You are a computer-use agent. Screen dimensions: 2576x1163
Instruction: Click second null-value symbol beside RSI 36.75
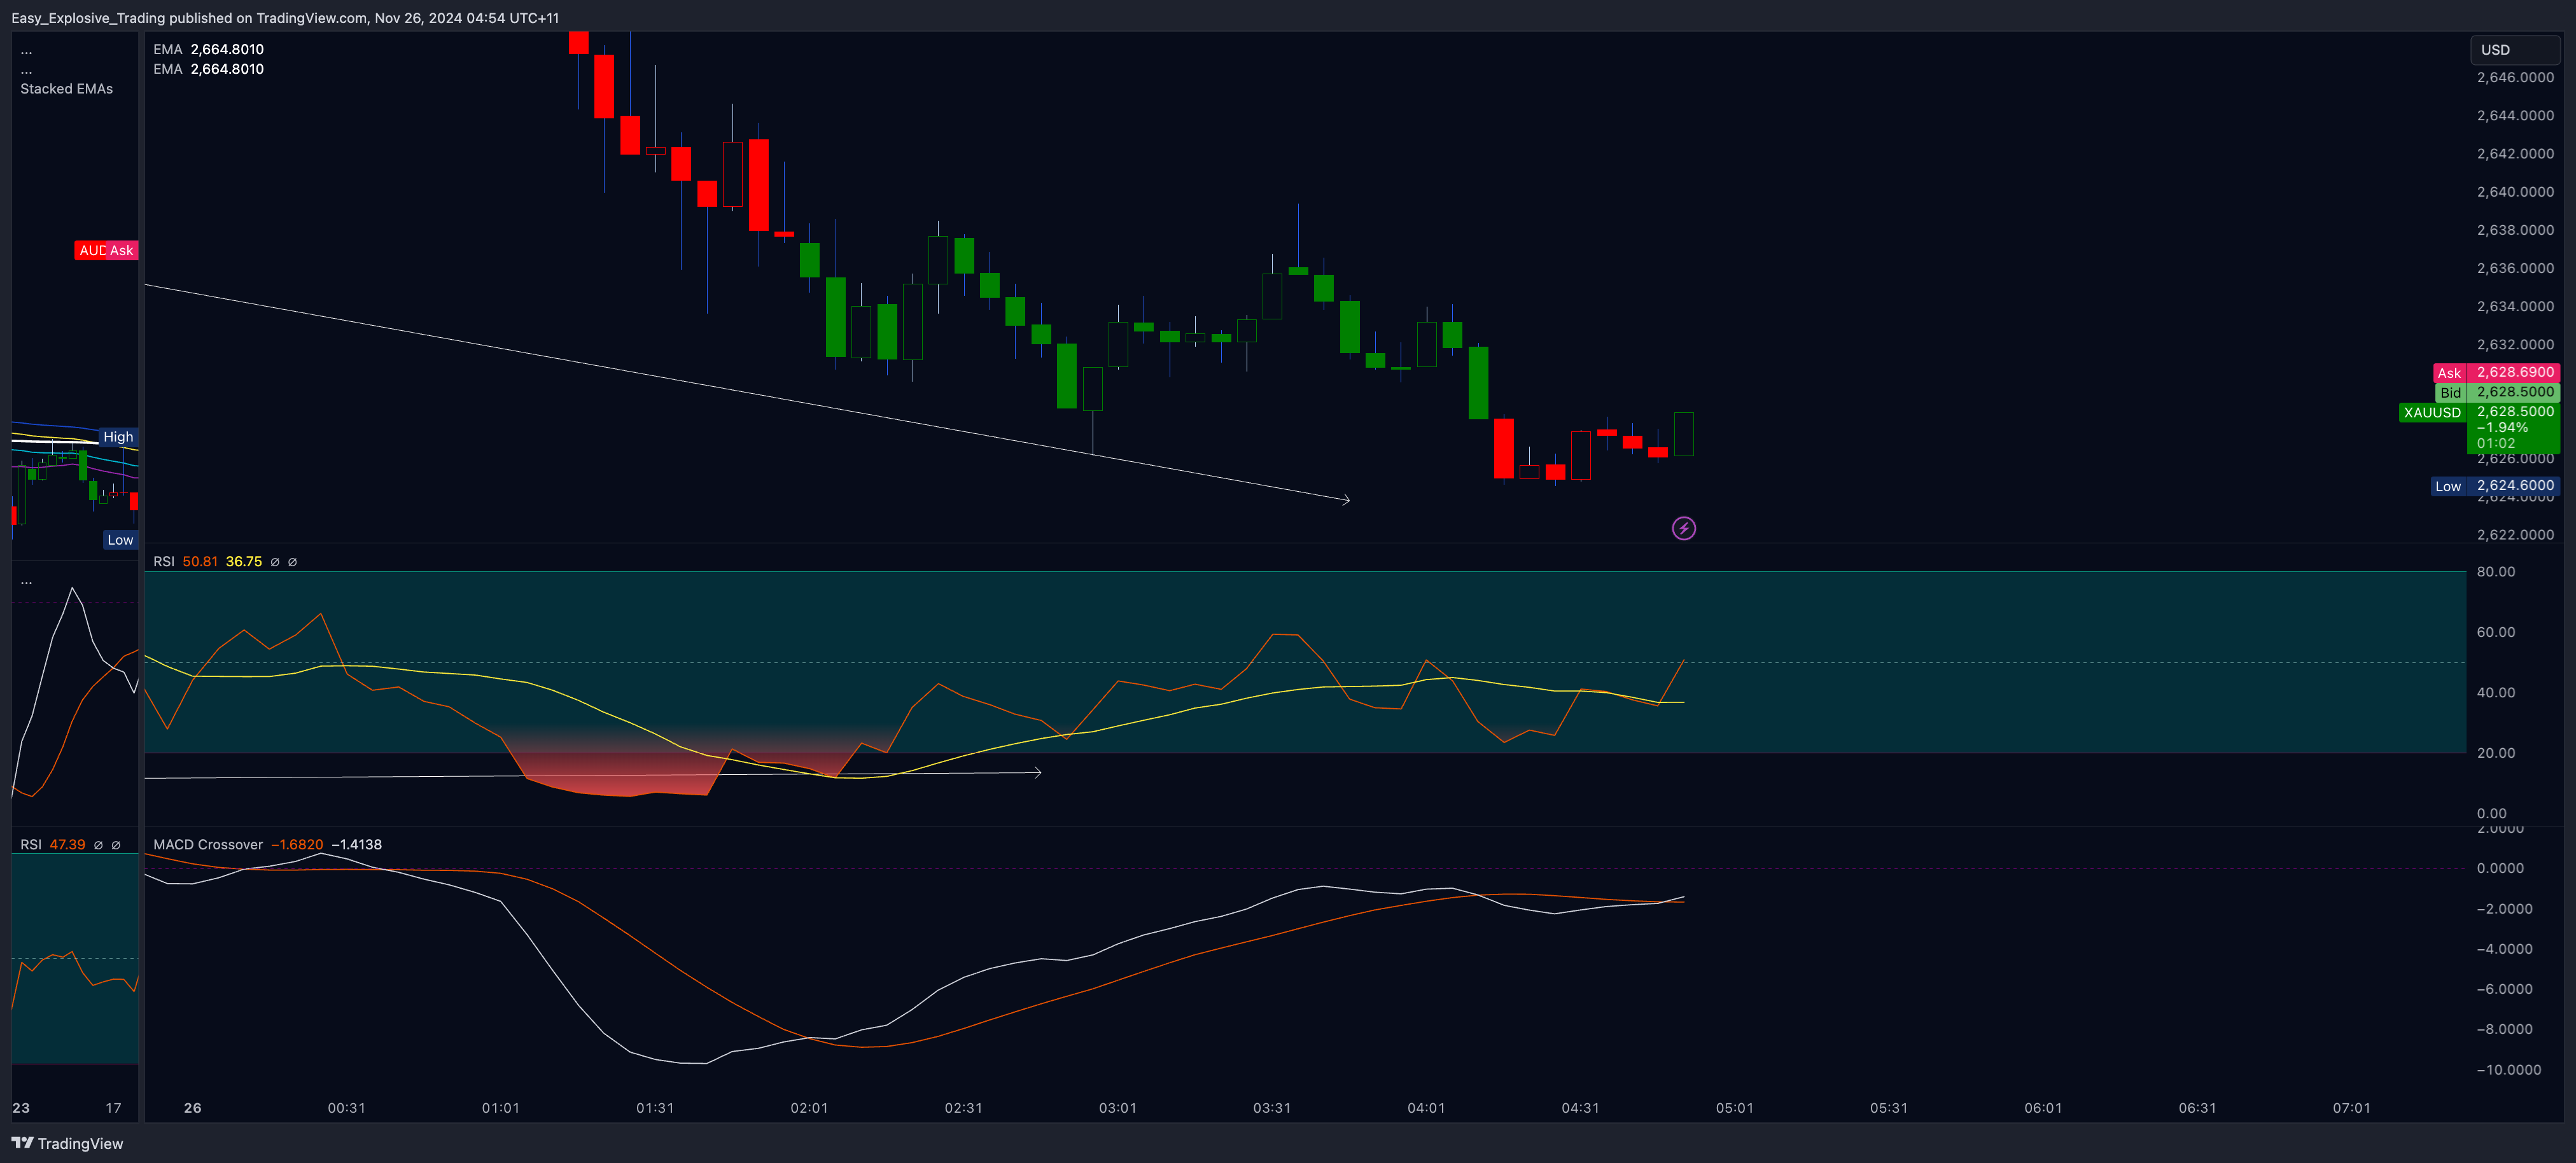pyautogui.click(x=293, y=562)
